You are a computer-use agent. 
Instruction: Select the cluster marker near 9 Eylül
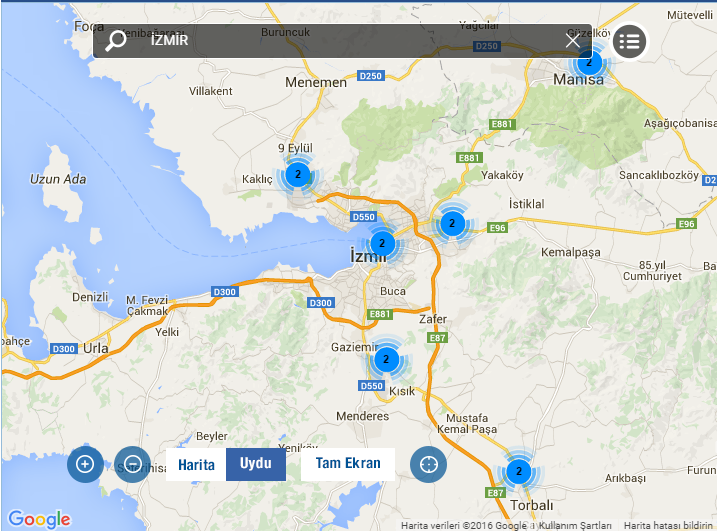[298, 175]
